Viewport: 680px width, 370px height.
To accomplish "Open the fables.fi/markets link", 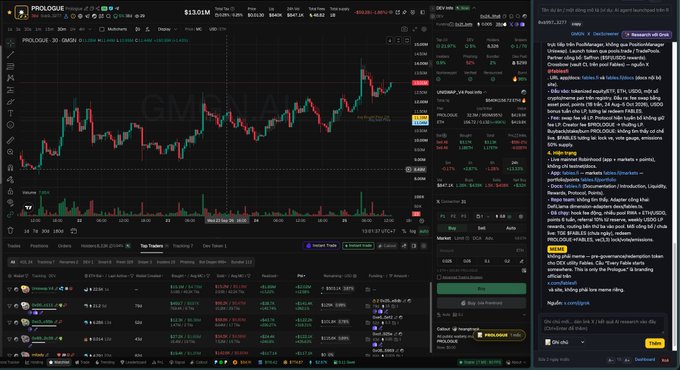I will [x=621, y=173].
